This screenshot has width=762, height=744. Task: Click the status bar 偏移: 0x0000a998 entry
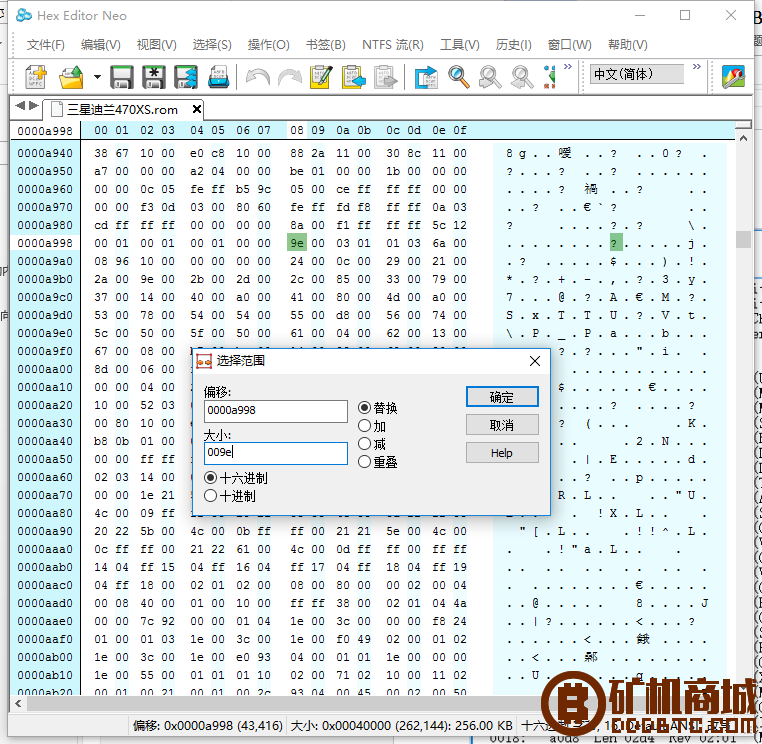[208, 726]
